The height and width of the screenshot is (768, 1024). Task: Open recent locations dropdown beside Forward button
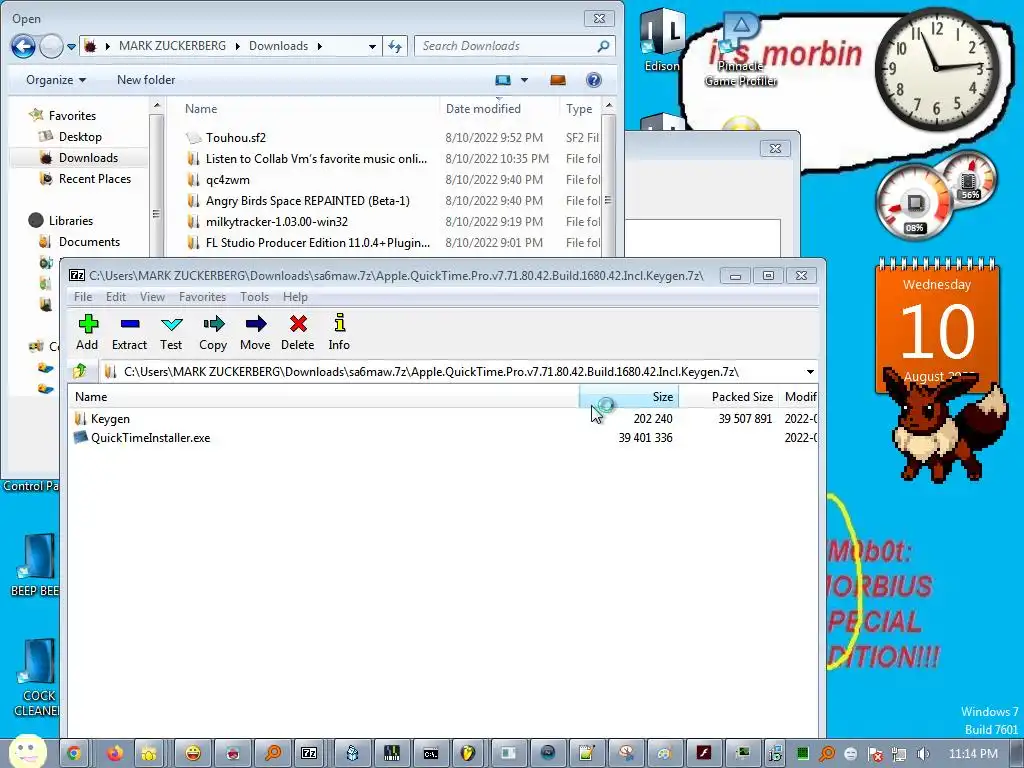[x=71, y=46]
